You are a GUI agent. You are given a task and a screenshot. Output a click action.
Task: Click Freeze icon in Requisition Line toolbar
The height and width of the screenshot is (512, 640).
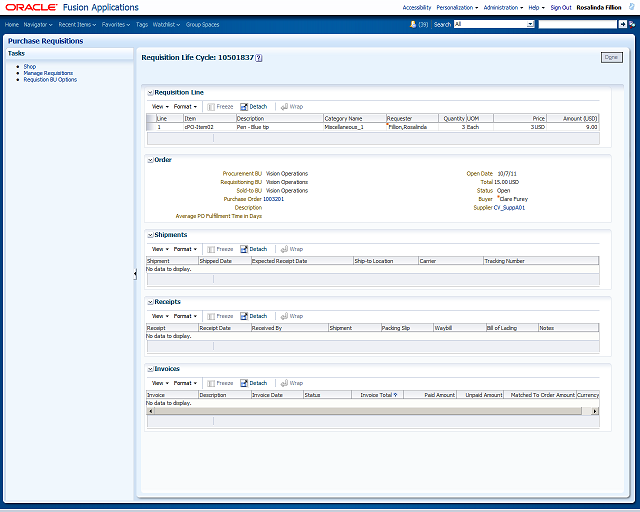[211, 107]
